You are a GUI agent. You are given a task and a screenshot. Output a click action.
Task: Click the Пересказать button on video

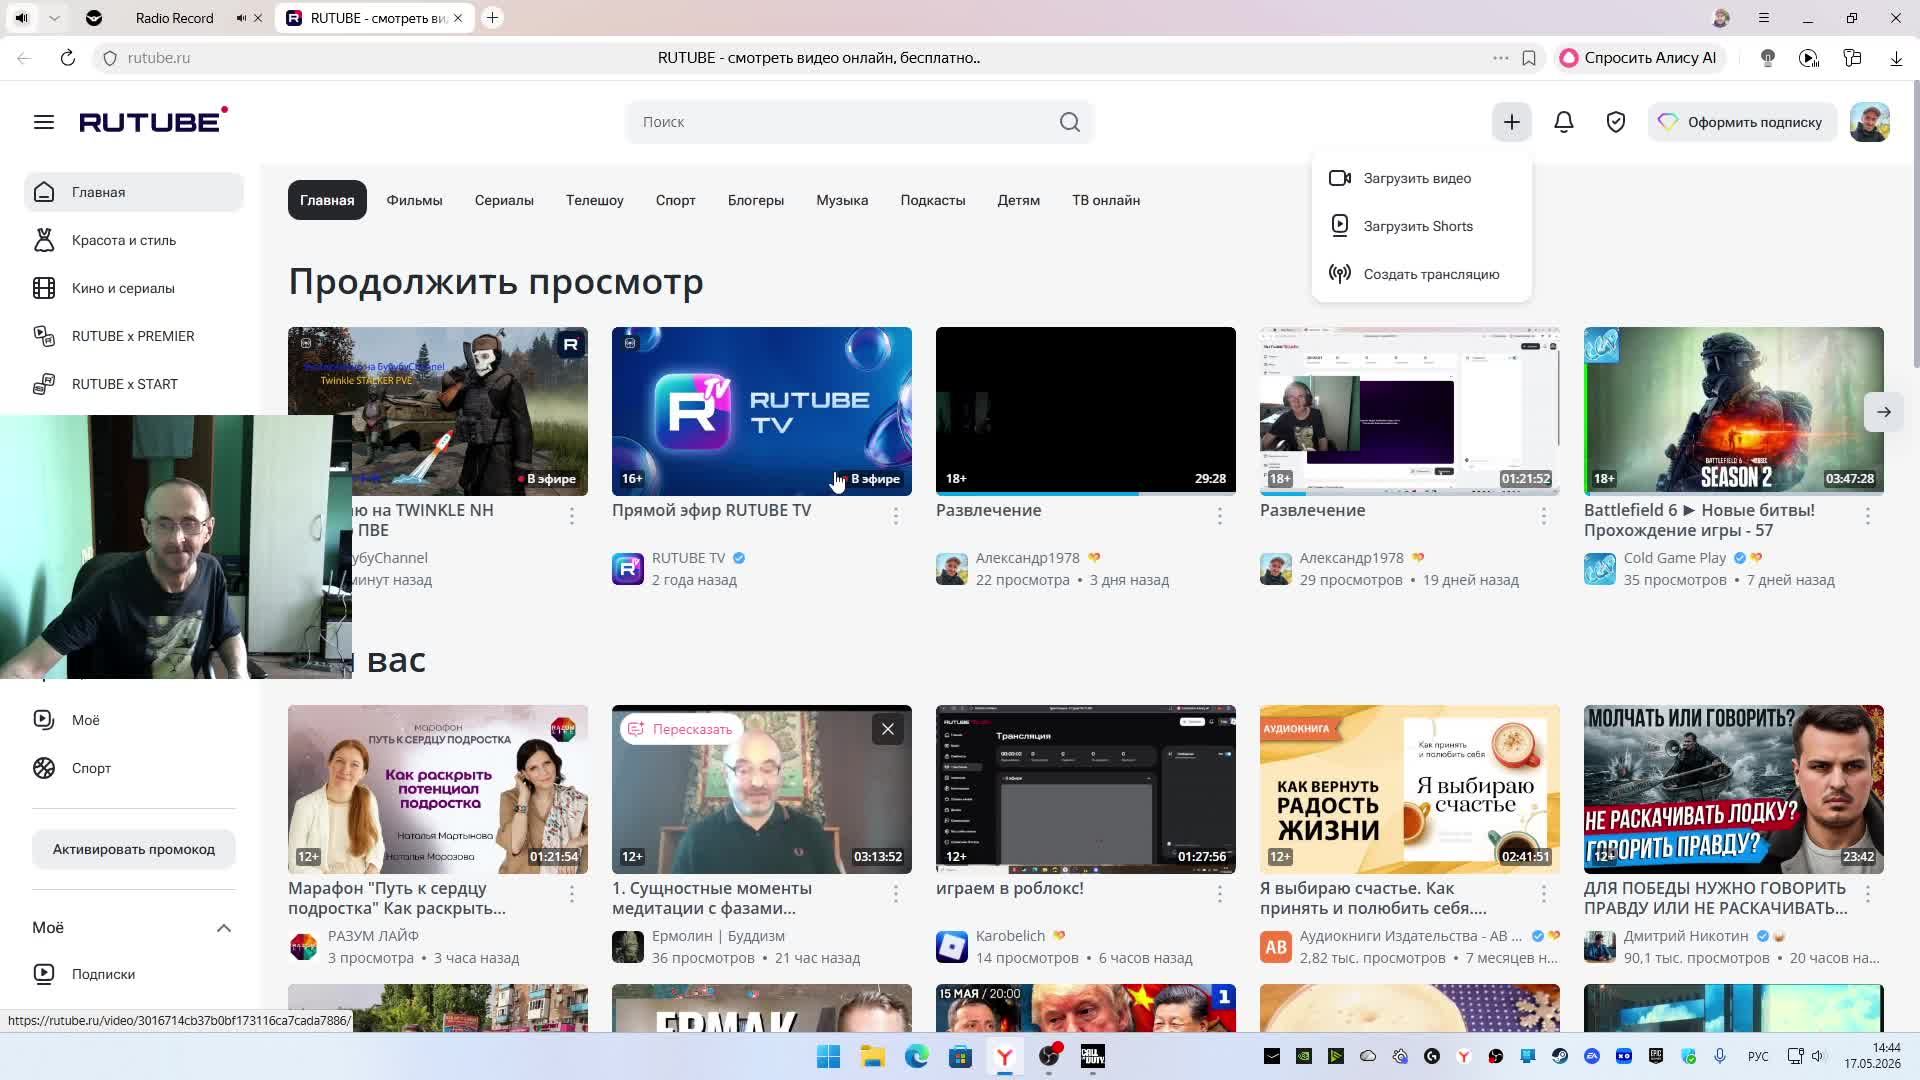tap(680, 729)
